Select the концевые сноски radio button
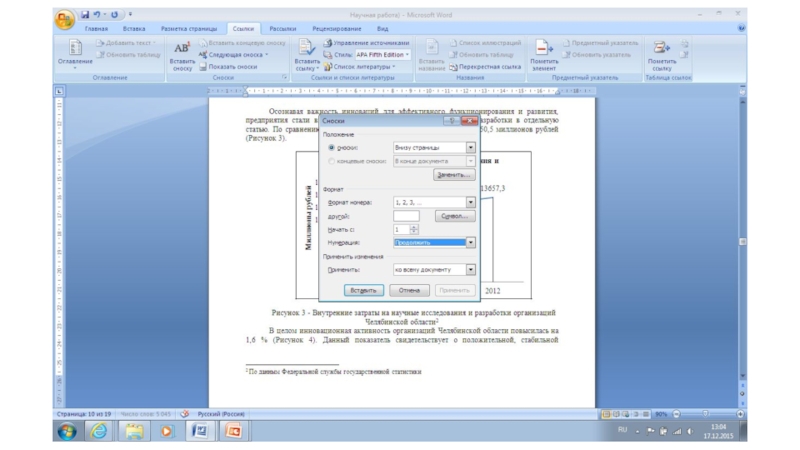800x450 pixels. coord(332,161)
